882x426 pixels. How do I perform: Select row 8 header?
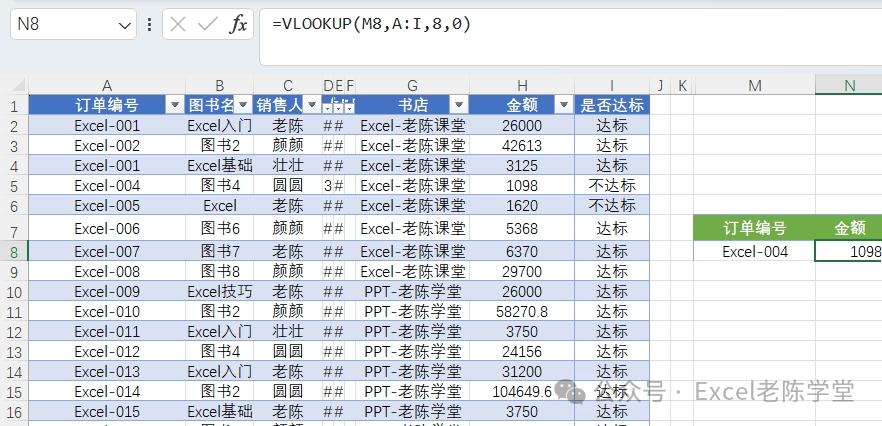(14, 251)
